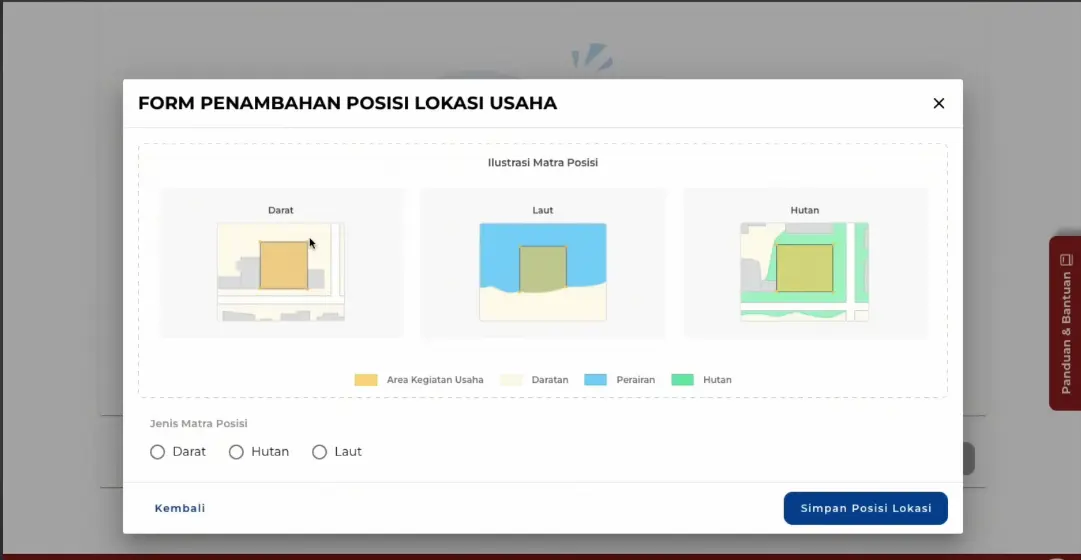Image resolution: width=1081 pixels, height=560 pixels.
Task: Click the Area Kegiatan Usaha legend text
Action: click(x=435, y=380)
